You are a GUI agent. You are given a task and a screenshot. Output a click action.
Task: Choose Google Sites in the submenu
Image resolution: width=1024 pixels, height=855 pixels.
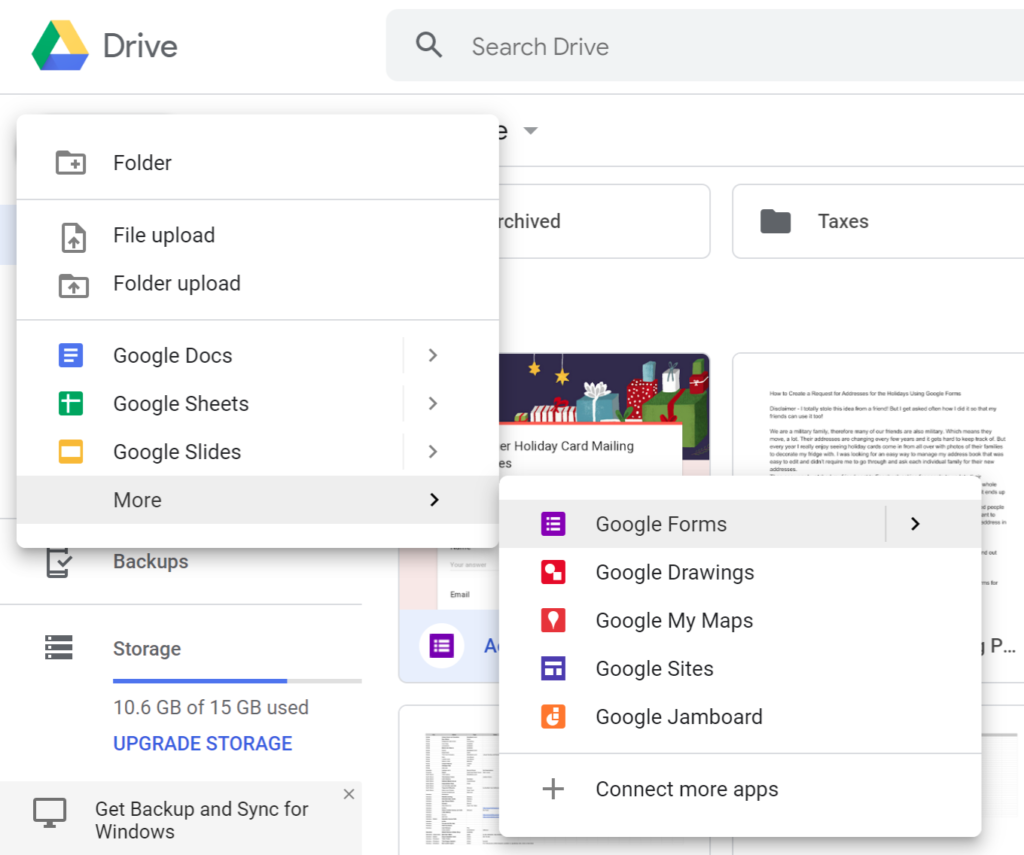[x=740, y=668]
